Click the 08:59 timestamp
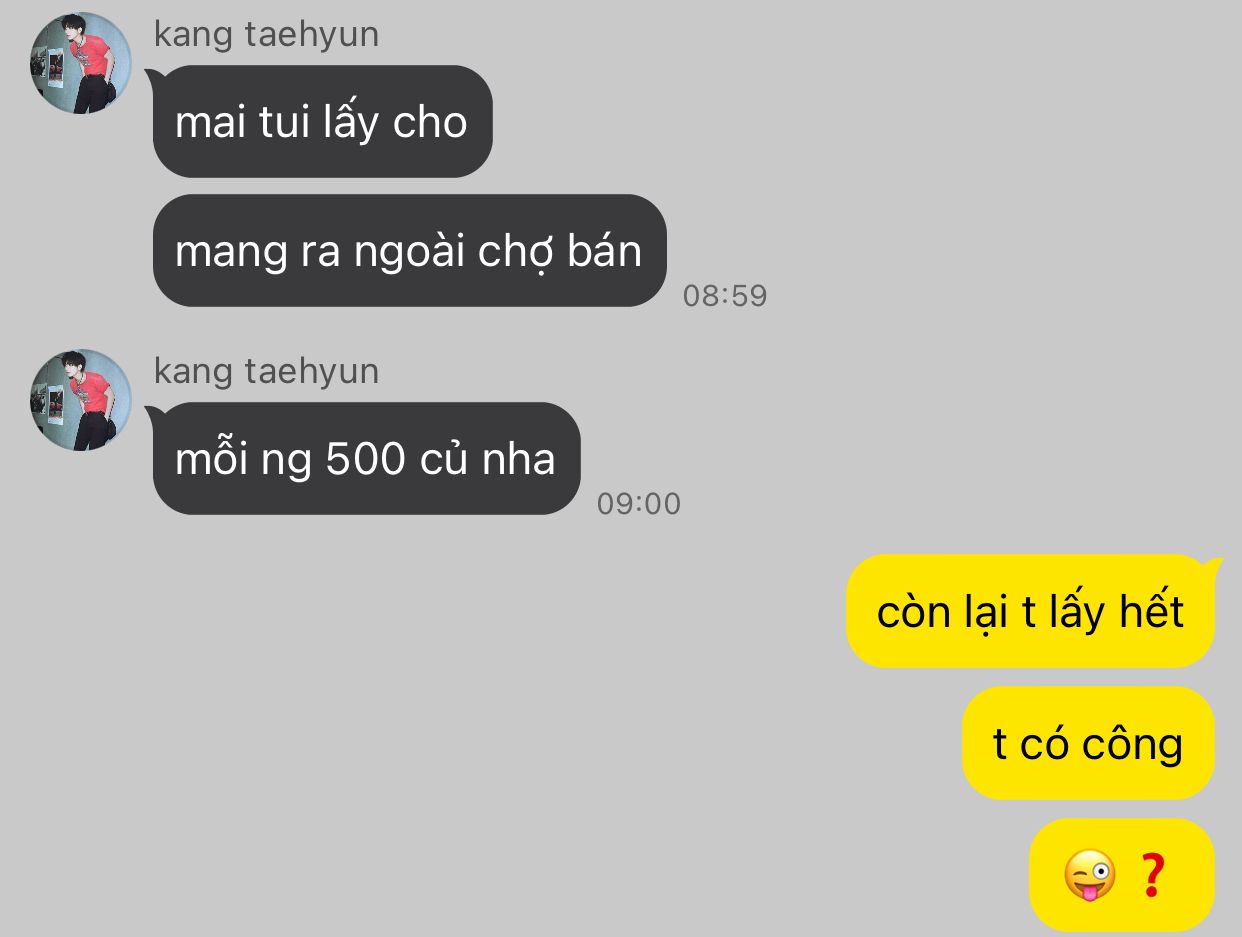 (725, 296)
